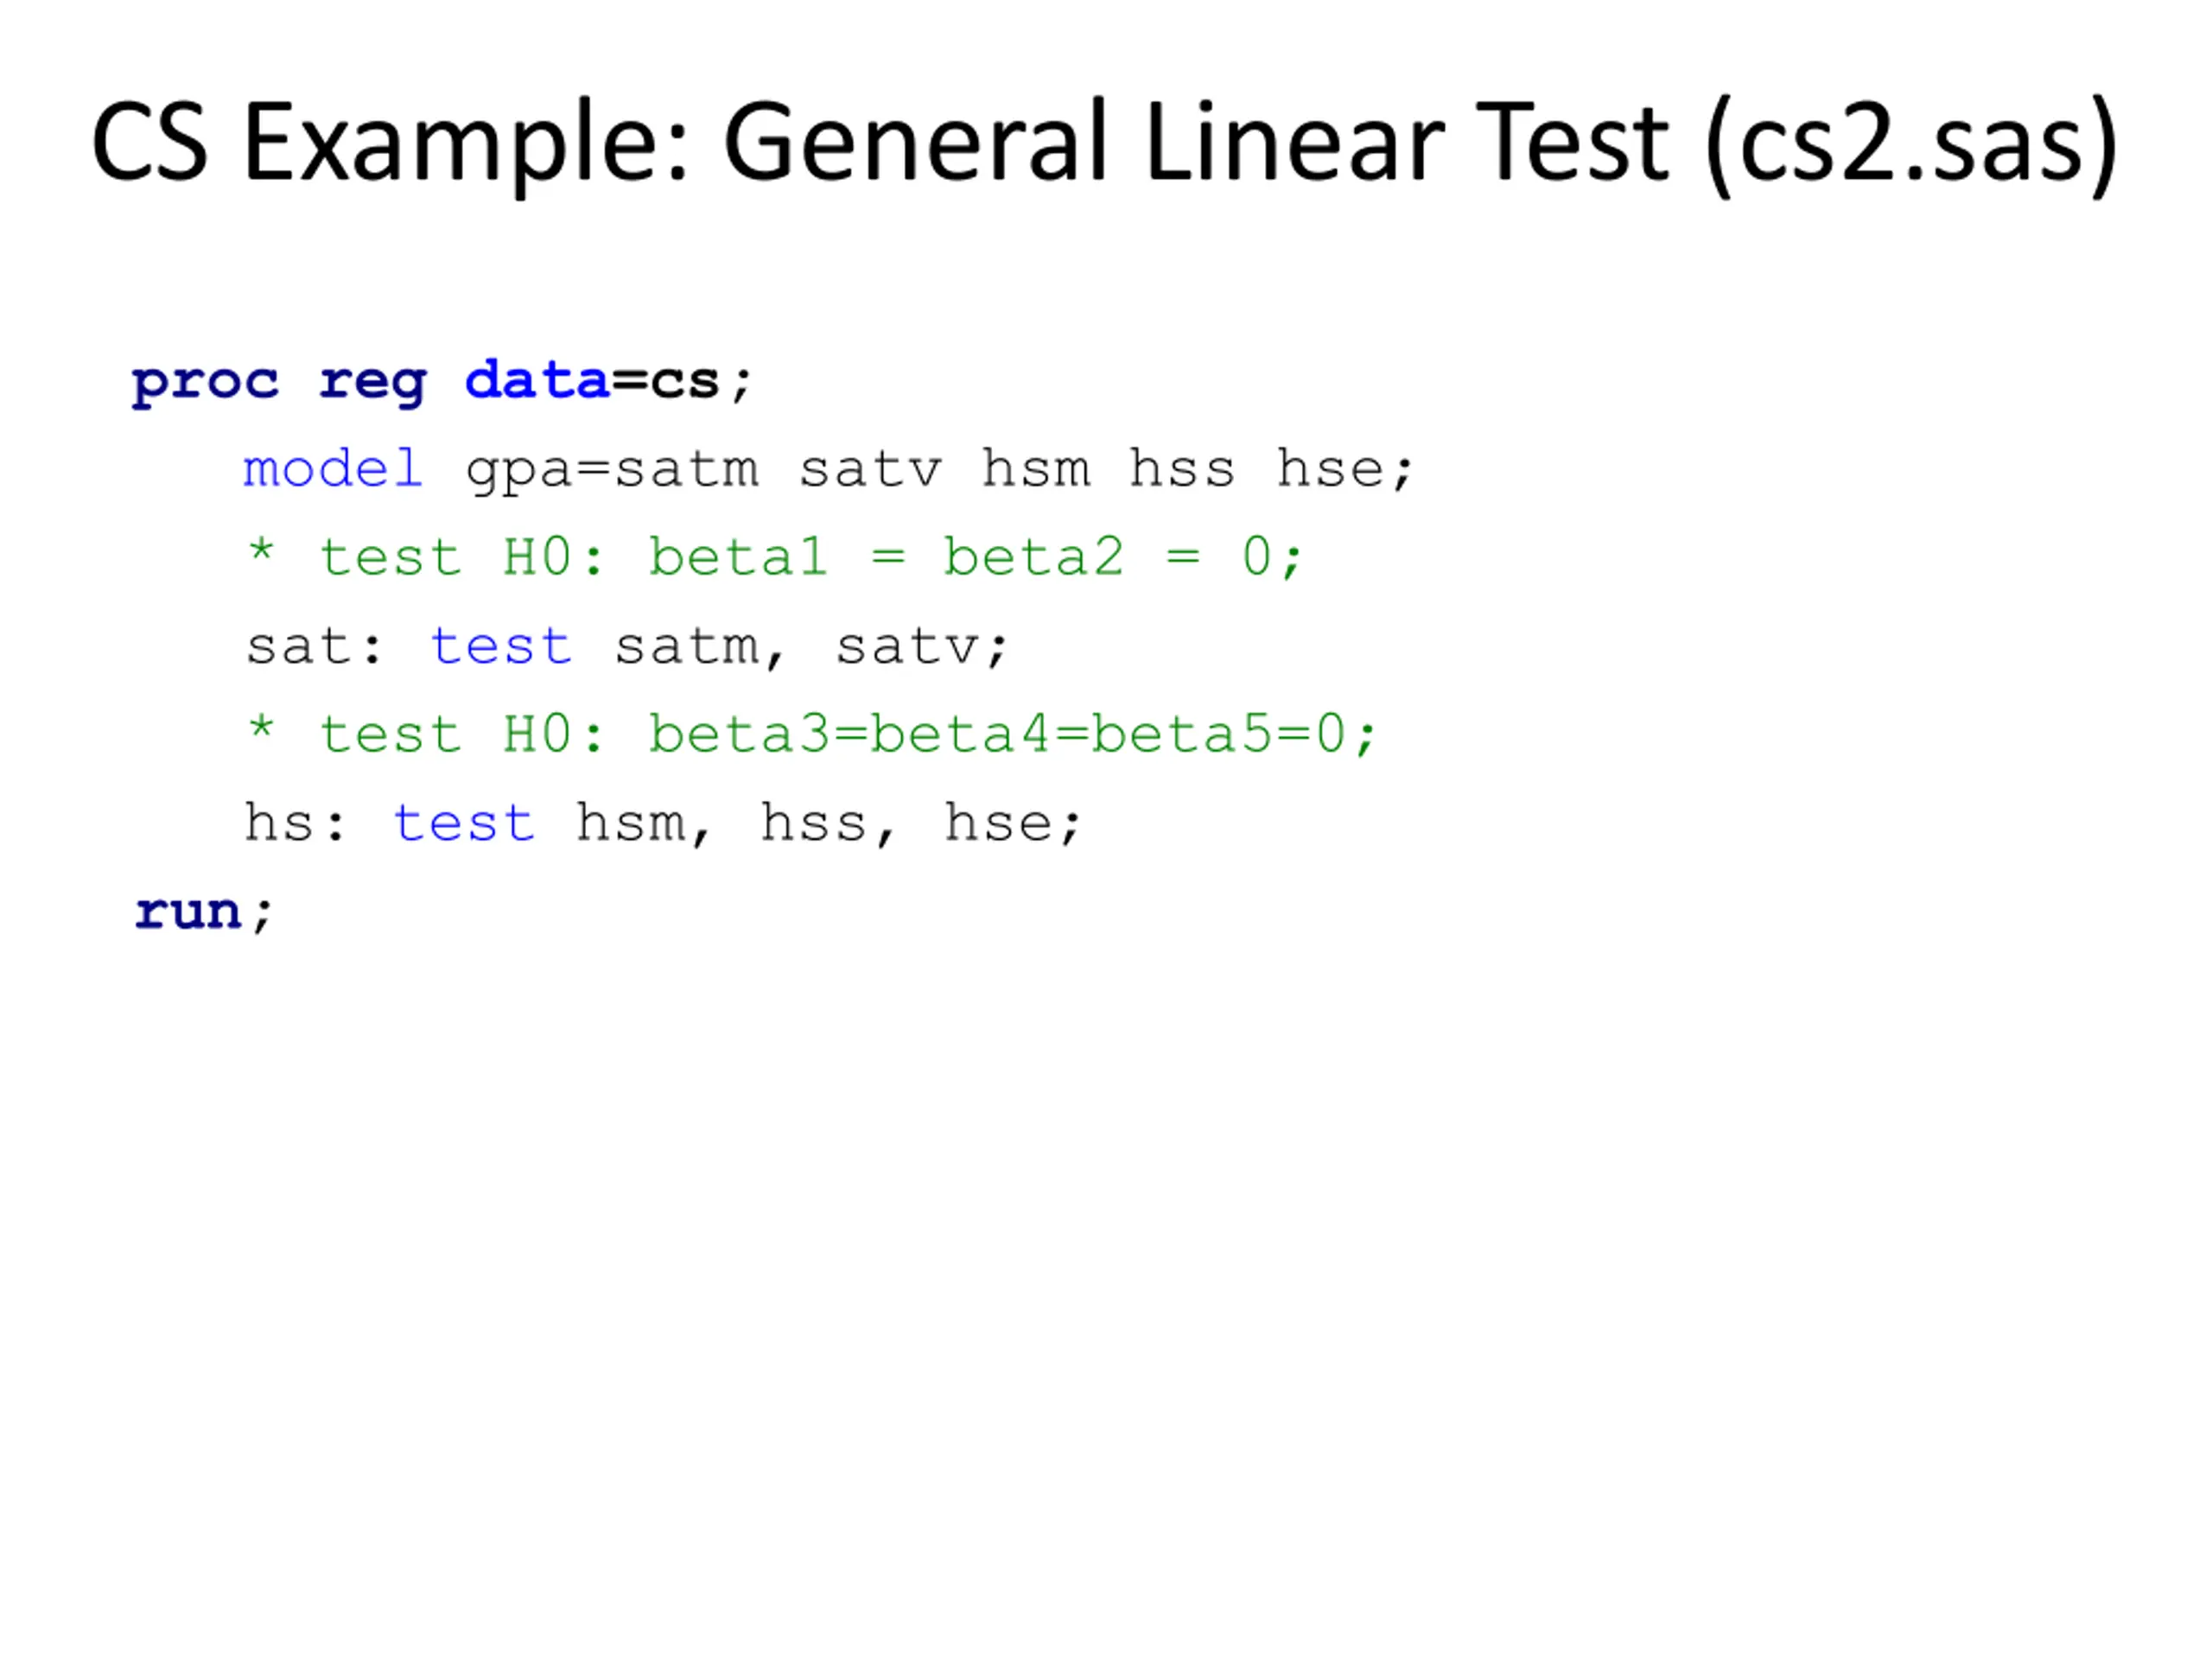Click the 'sat:' label
Image resolution: width=2212 pixels, height=1659 pixels.
pyautogui.click(x=314, y=647)
